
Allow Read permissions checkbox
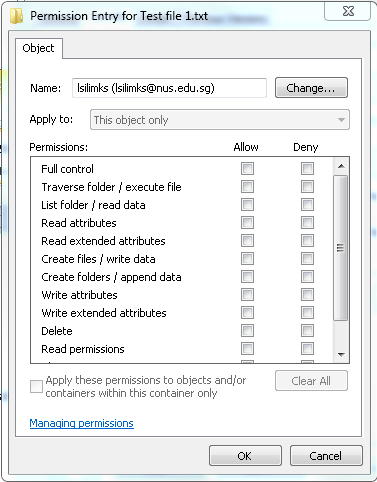point(247,349)
